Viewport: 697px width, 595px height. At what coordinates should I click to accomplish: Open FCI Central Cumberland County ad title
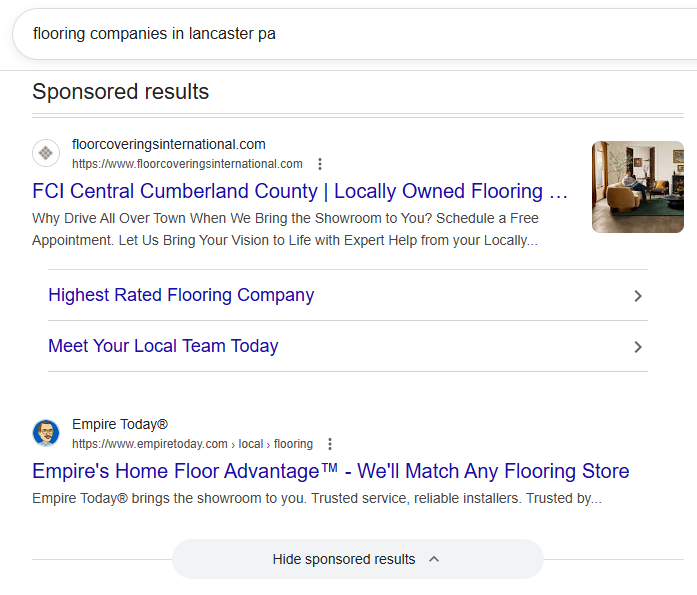[x=300, y=191]
